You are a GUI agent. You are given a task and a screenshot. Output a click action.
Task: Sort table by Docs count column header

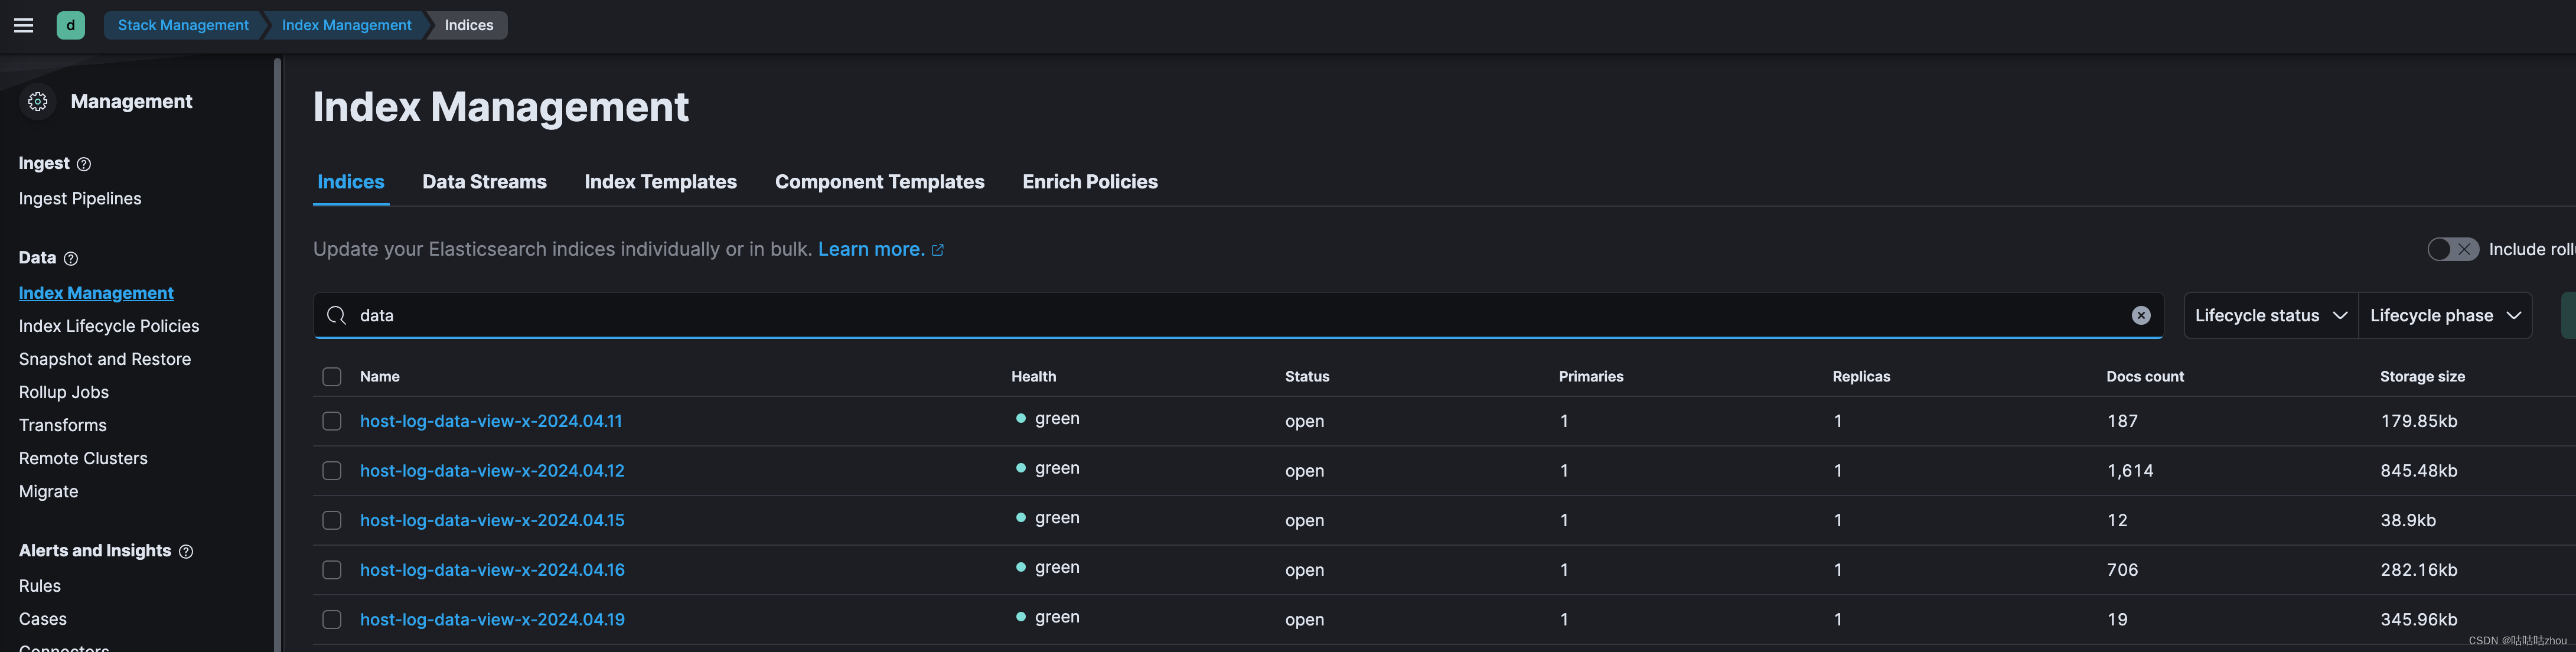[2145, 376]
